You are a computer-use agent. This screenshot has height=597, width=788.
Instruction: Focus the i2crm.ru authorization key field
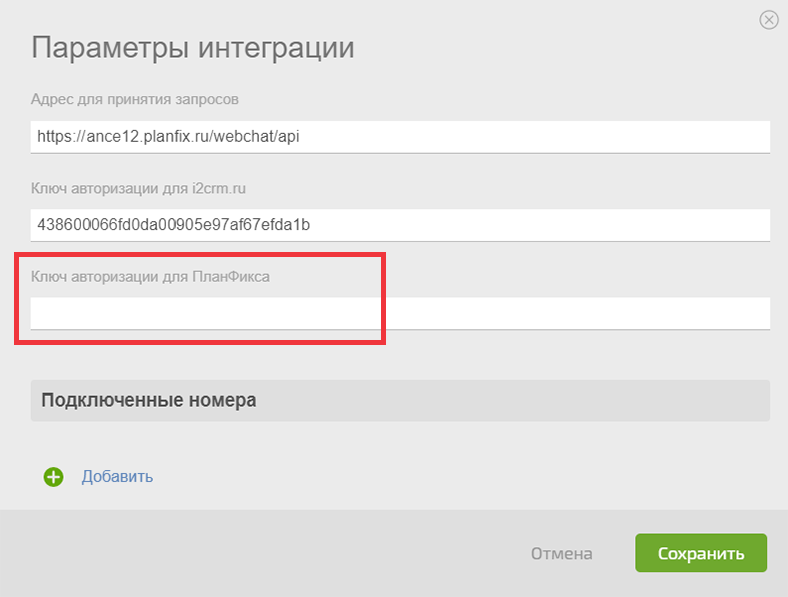click(400, 225)
